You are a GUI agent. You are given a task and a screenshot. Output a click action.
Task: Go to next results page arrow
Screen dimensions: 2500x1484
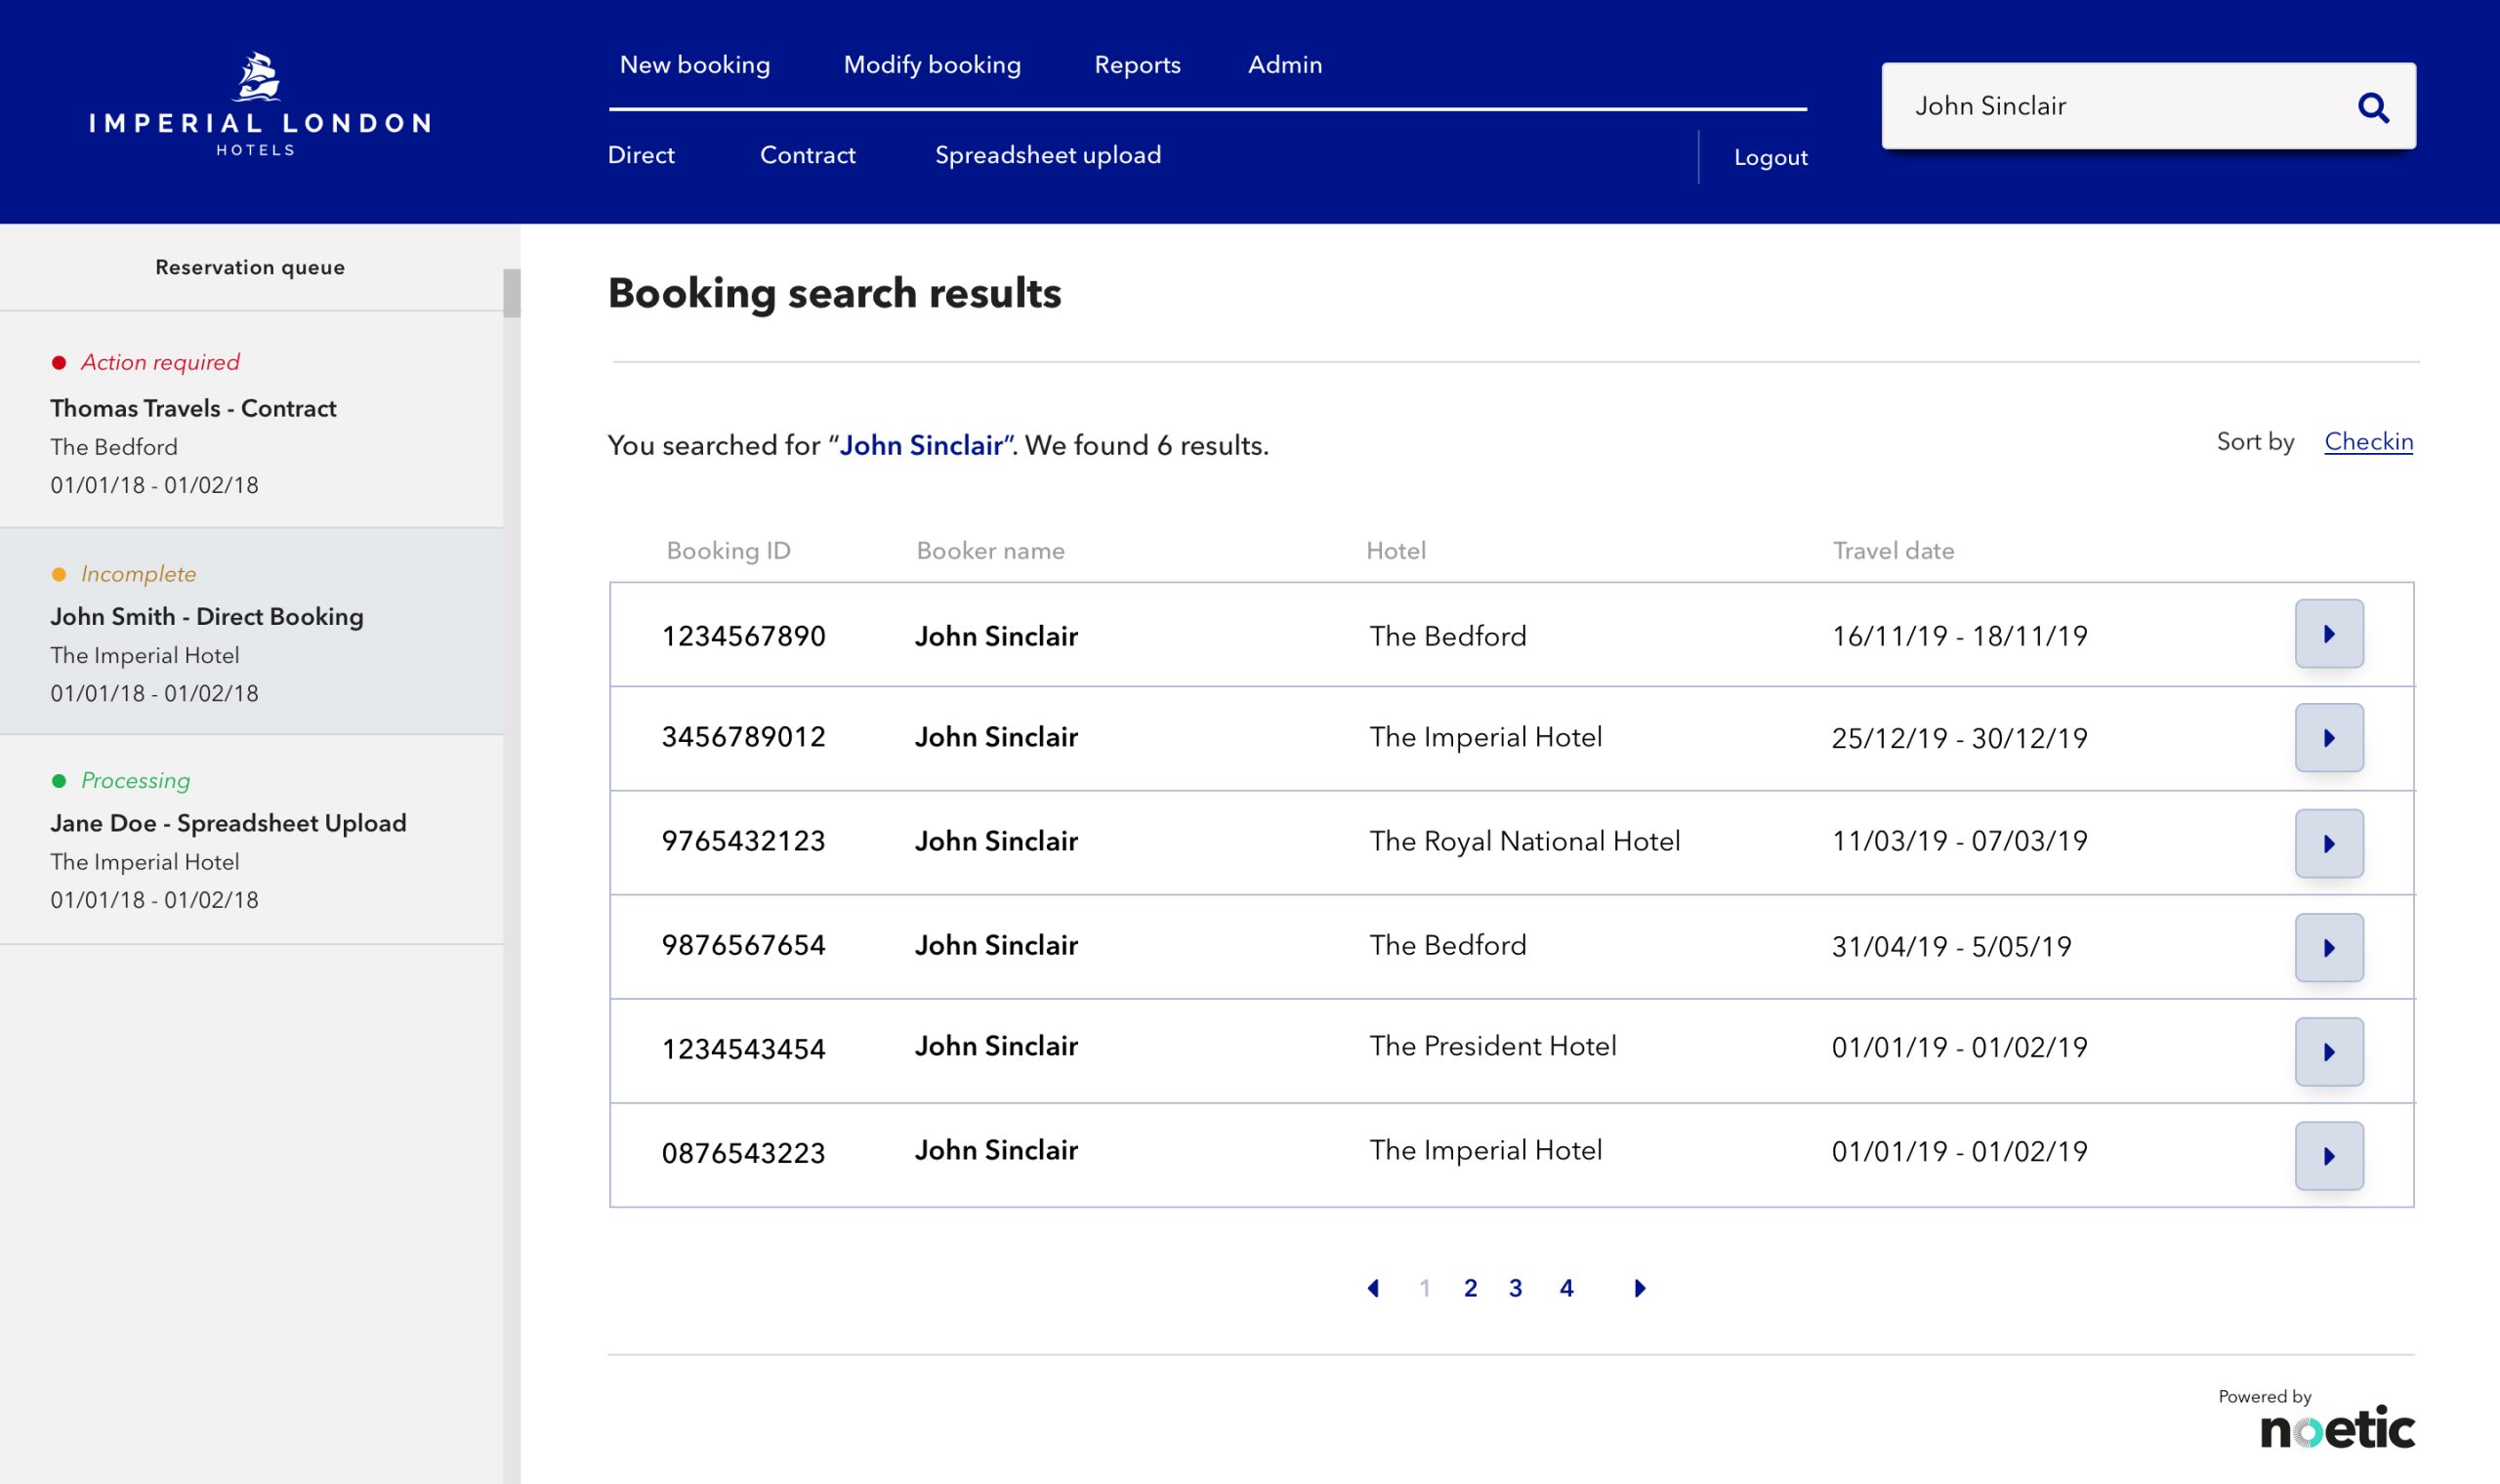point(1639,1288)
